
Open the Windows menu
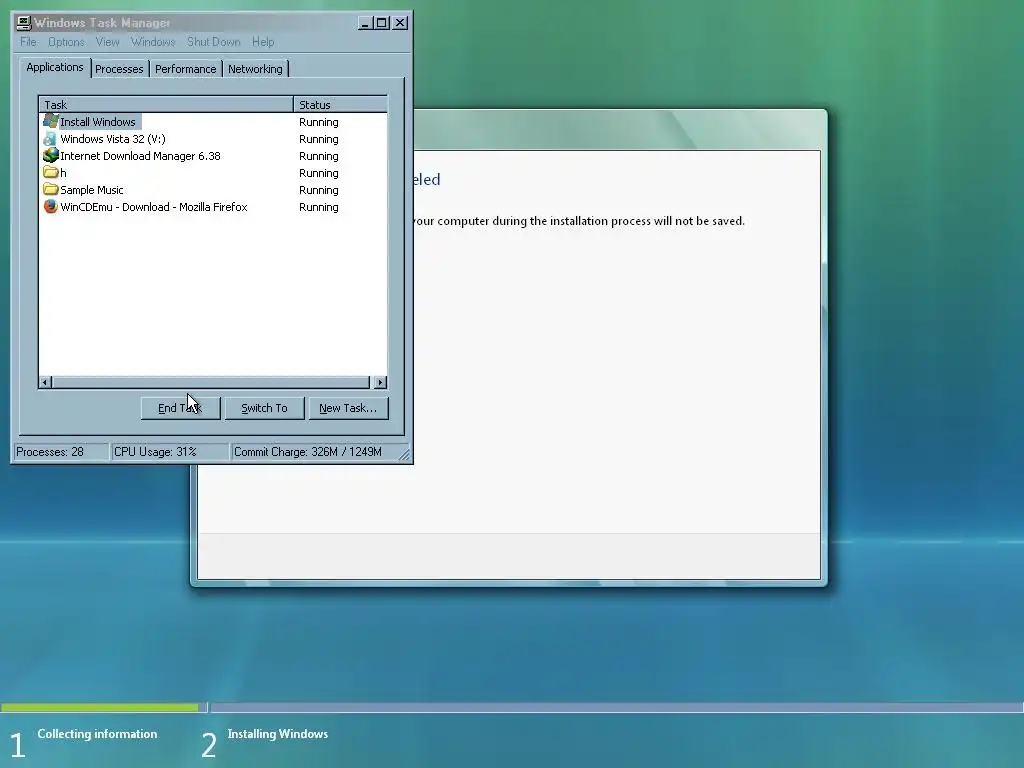pyautogui.click(x=153, y=42)
